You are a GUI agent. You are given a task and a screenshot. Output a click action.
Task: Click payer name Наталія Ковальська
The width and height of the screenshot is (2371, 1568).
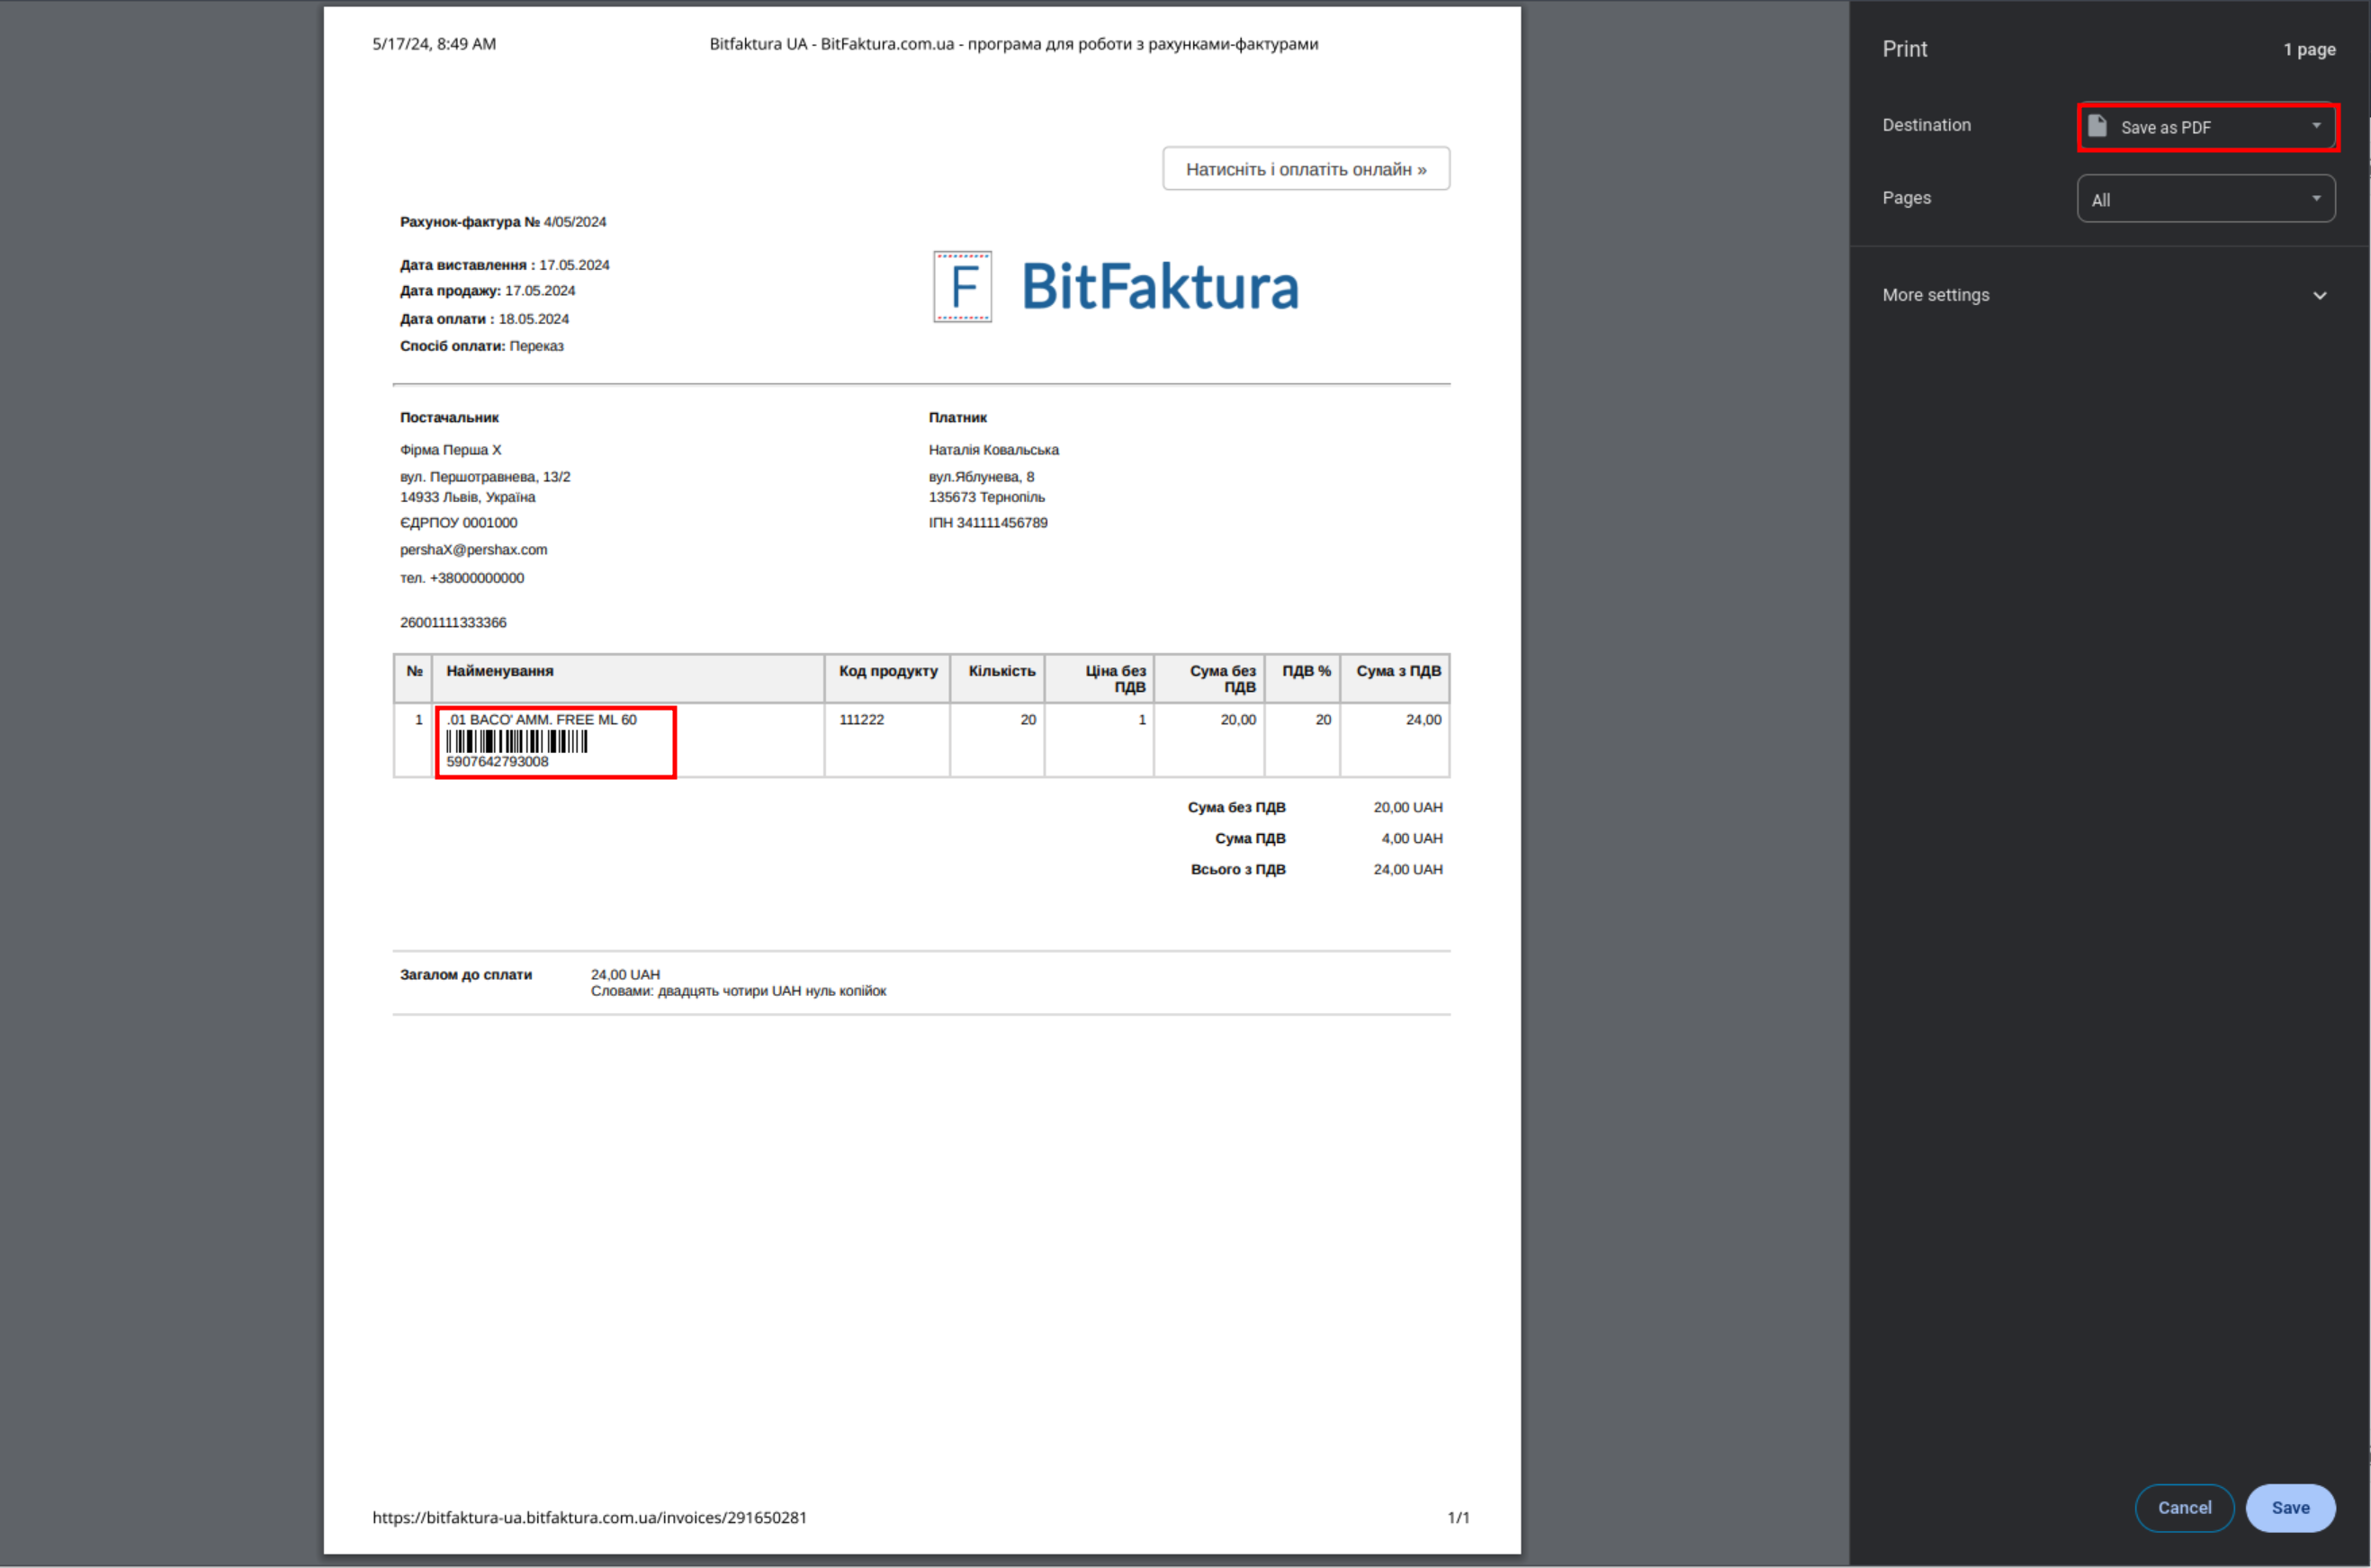click(993, 450)
